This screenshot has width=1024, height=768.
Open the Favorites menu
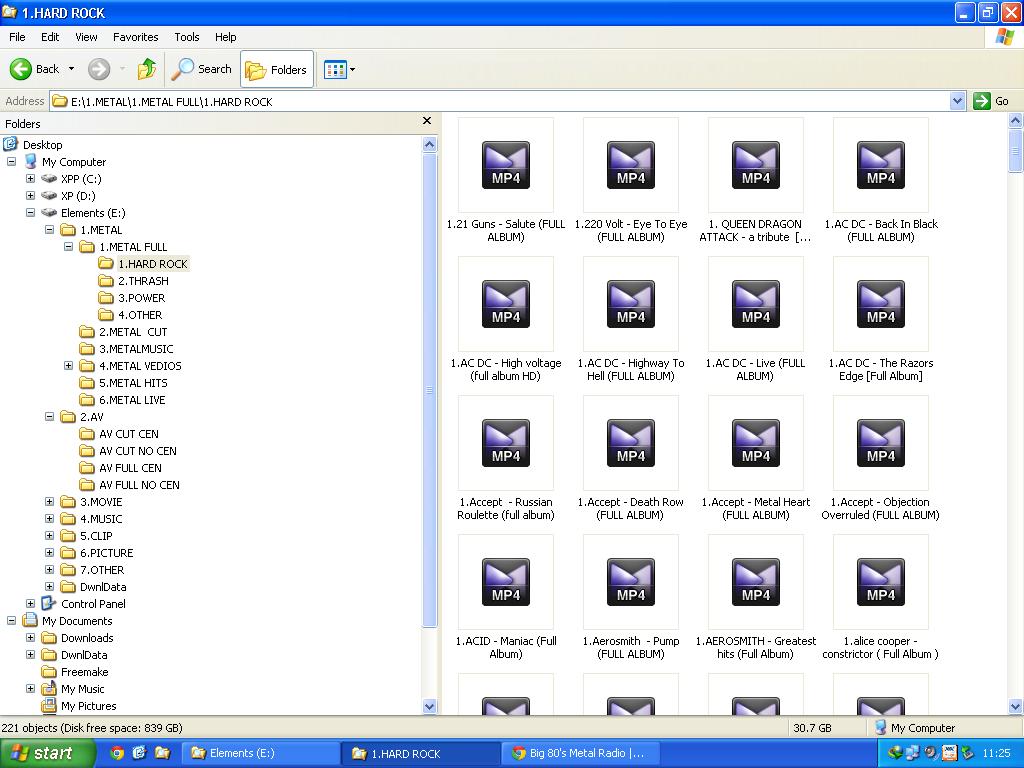[x=135, y=37]
